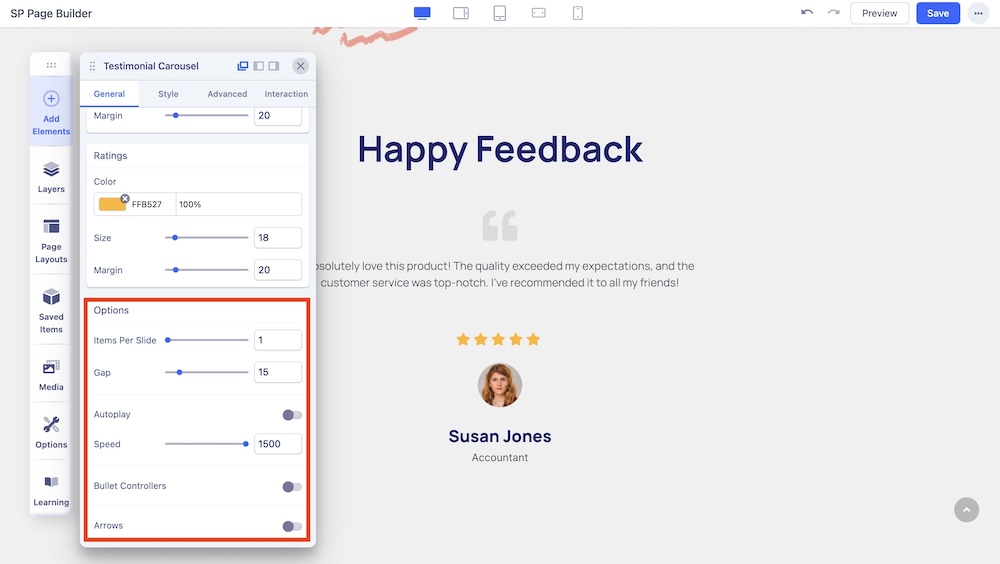Open Page Layouts in sidebar
The image size is (1000, 564).
coord(51,240)
